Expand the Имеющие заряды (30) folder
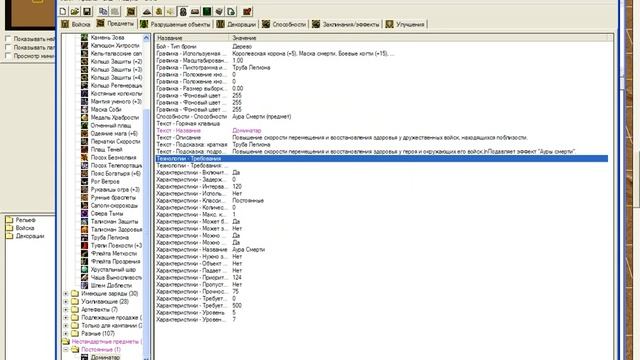640x360 pixels. tap(66, 293)
